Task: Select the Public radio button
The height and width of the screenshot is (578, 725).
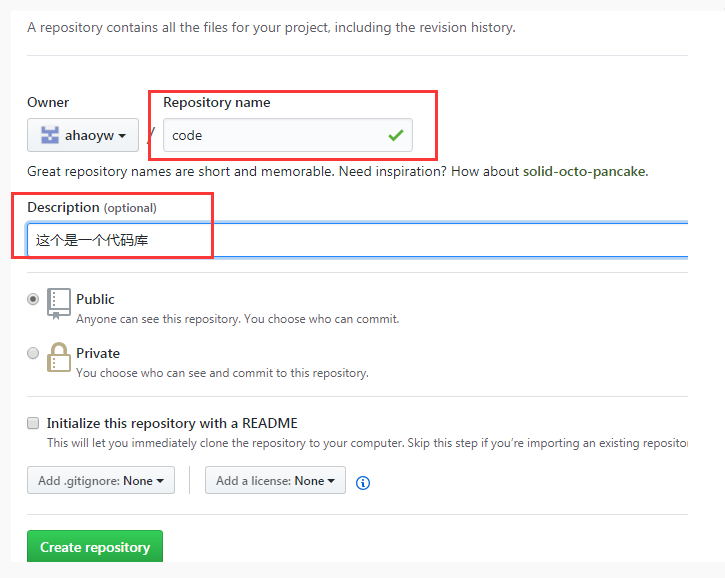Action: pyautogui.click(x=34, y=299)
